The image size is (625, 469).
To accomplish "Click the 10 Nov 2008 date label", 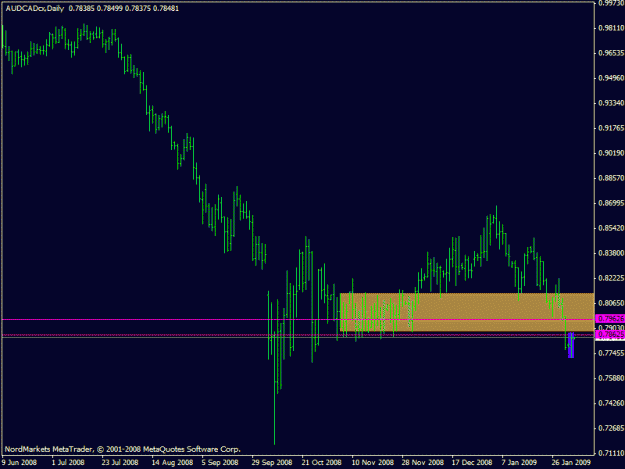I will click(373, 463).
